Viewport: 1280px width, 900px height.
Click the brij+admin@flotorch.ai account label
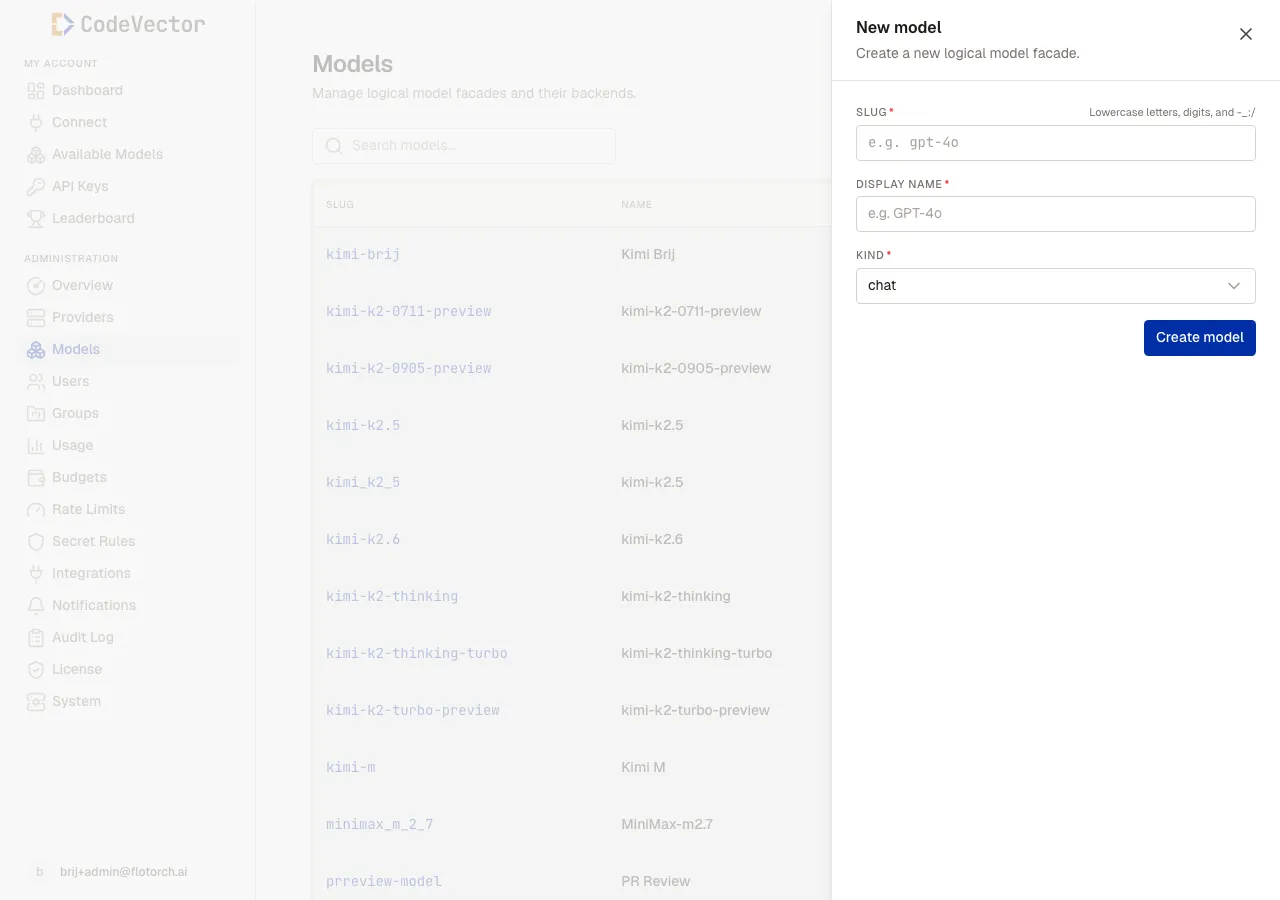point(124,872)
